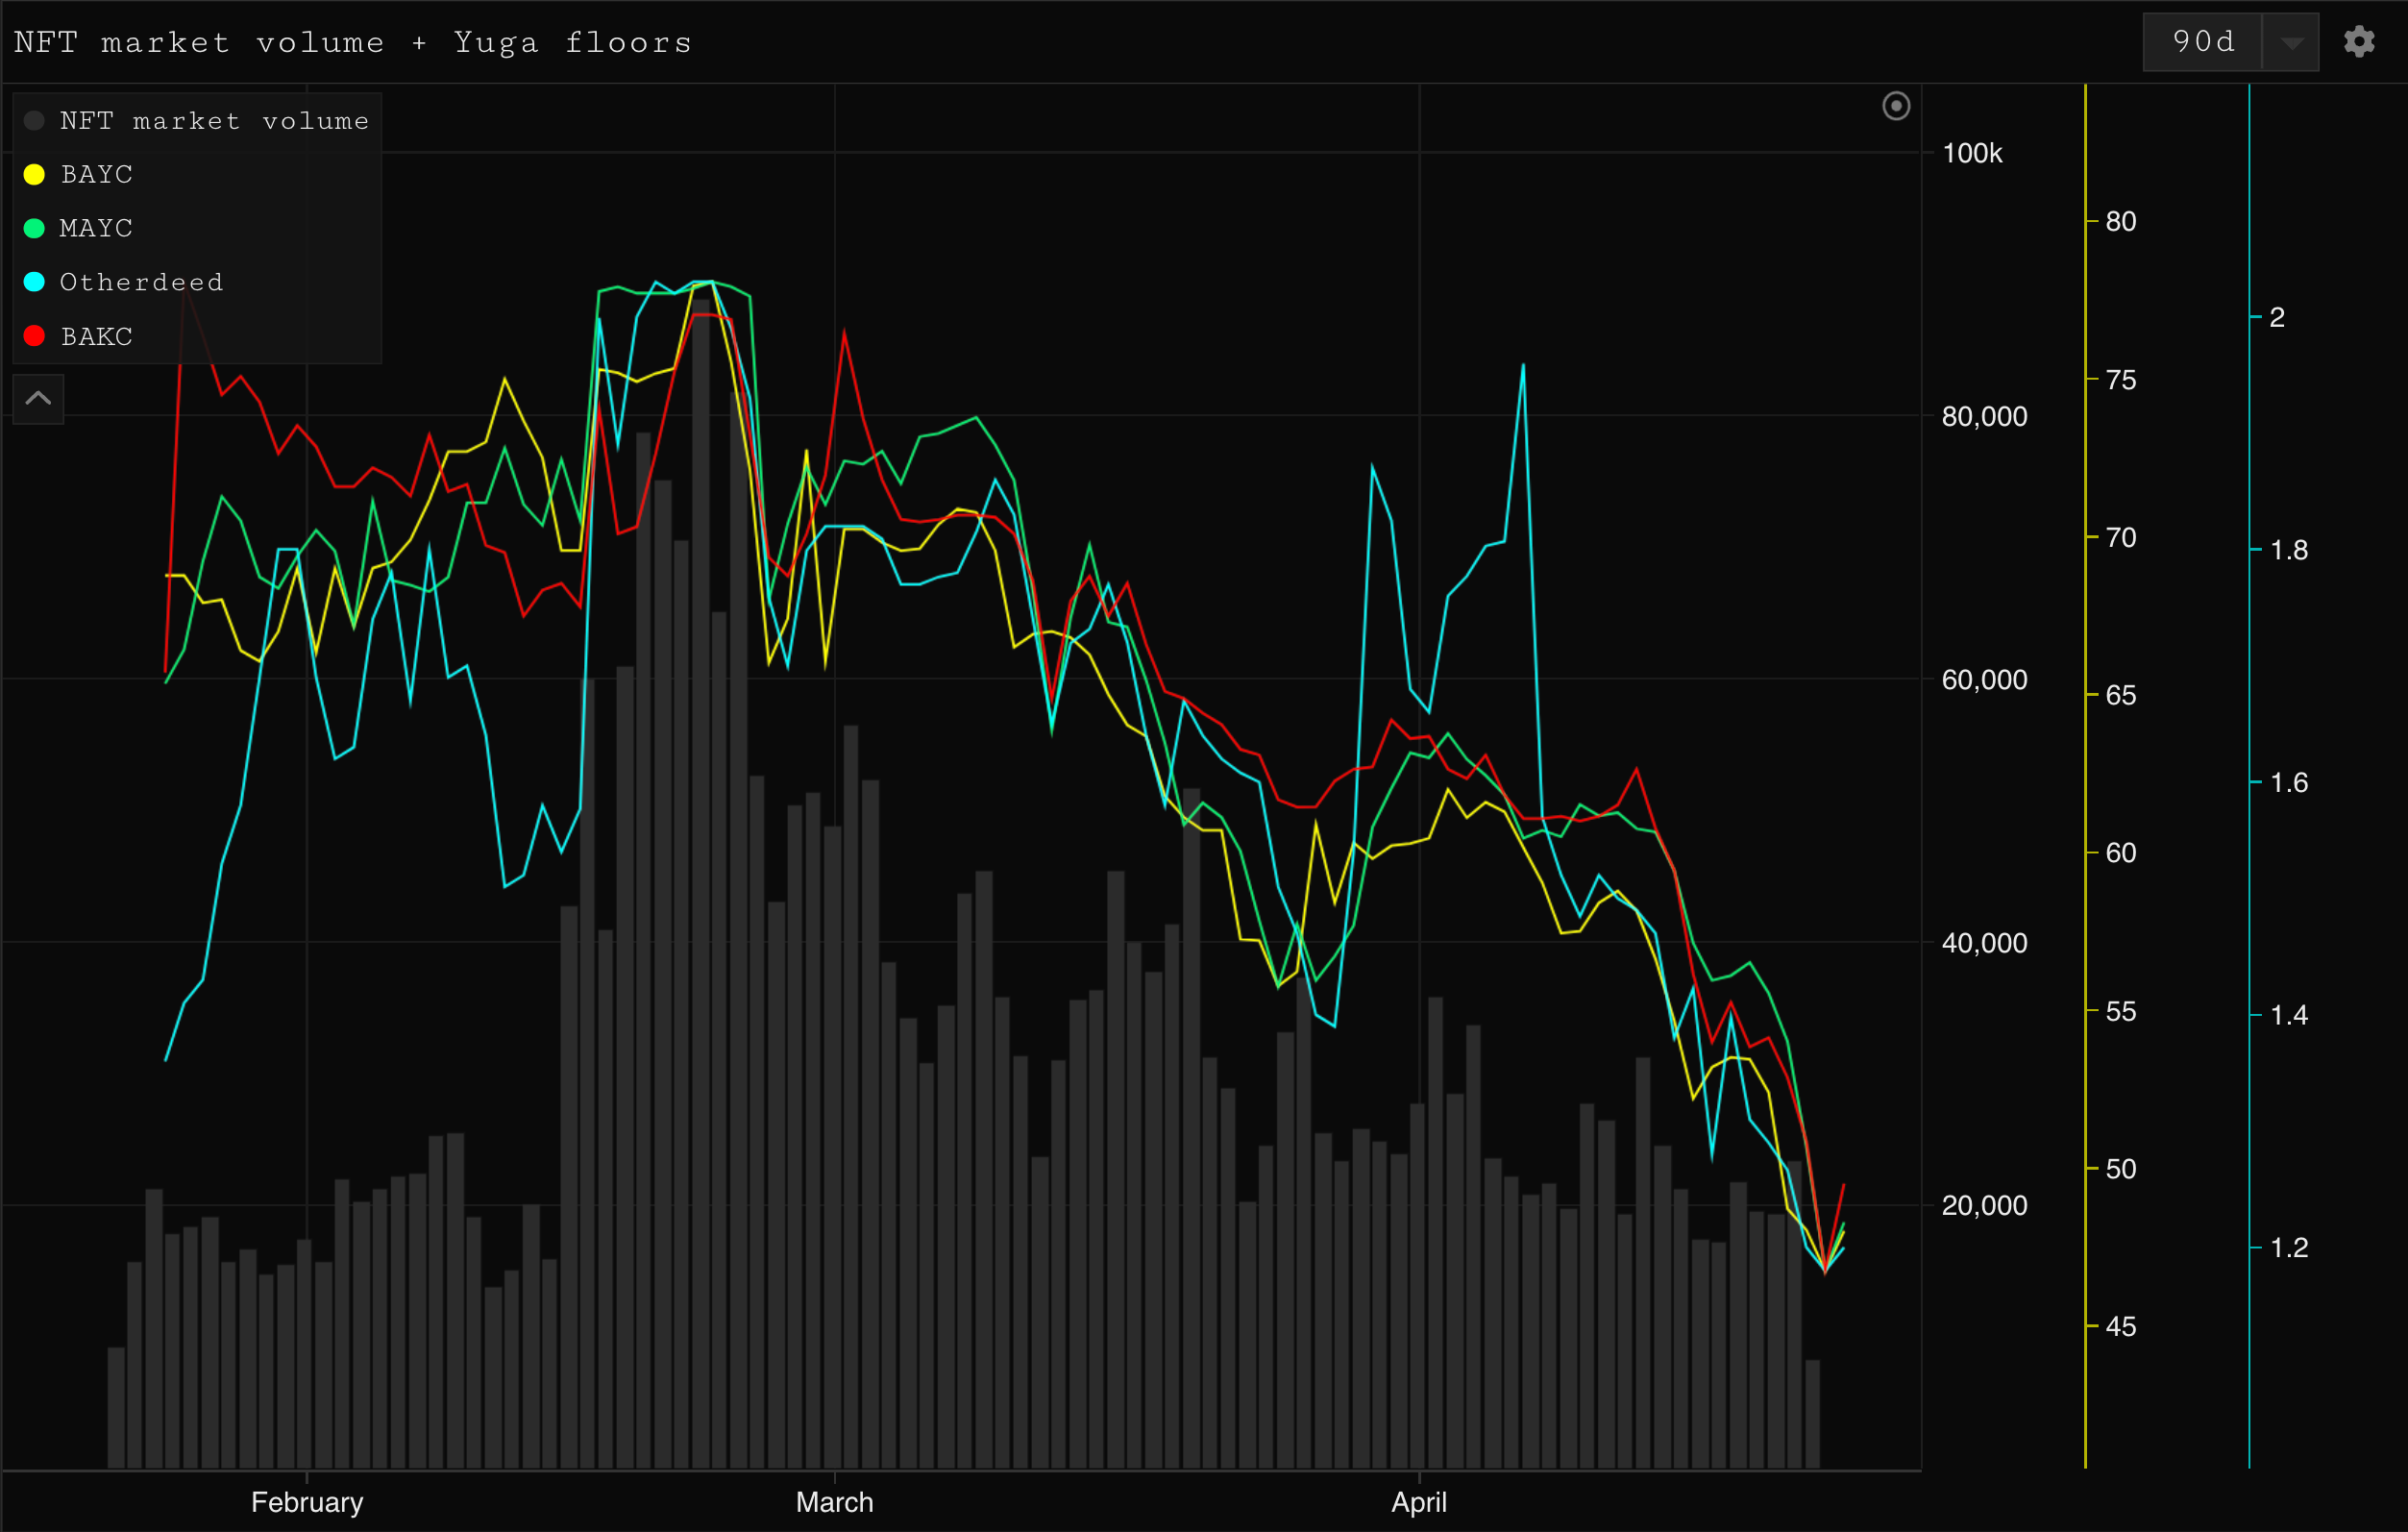Click the 1.4 tick on cyan axis
This screenshot has height=1532, width=2408.
tap(2289, 1015)
